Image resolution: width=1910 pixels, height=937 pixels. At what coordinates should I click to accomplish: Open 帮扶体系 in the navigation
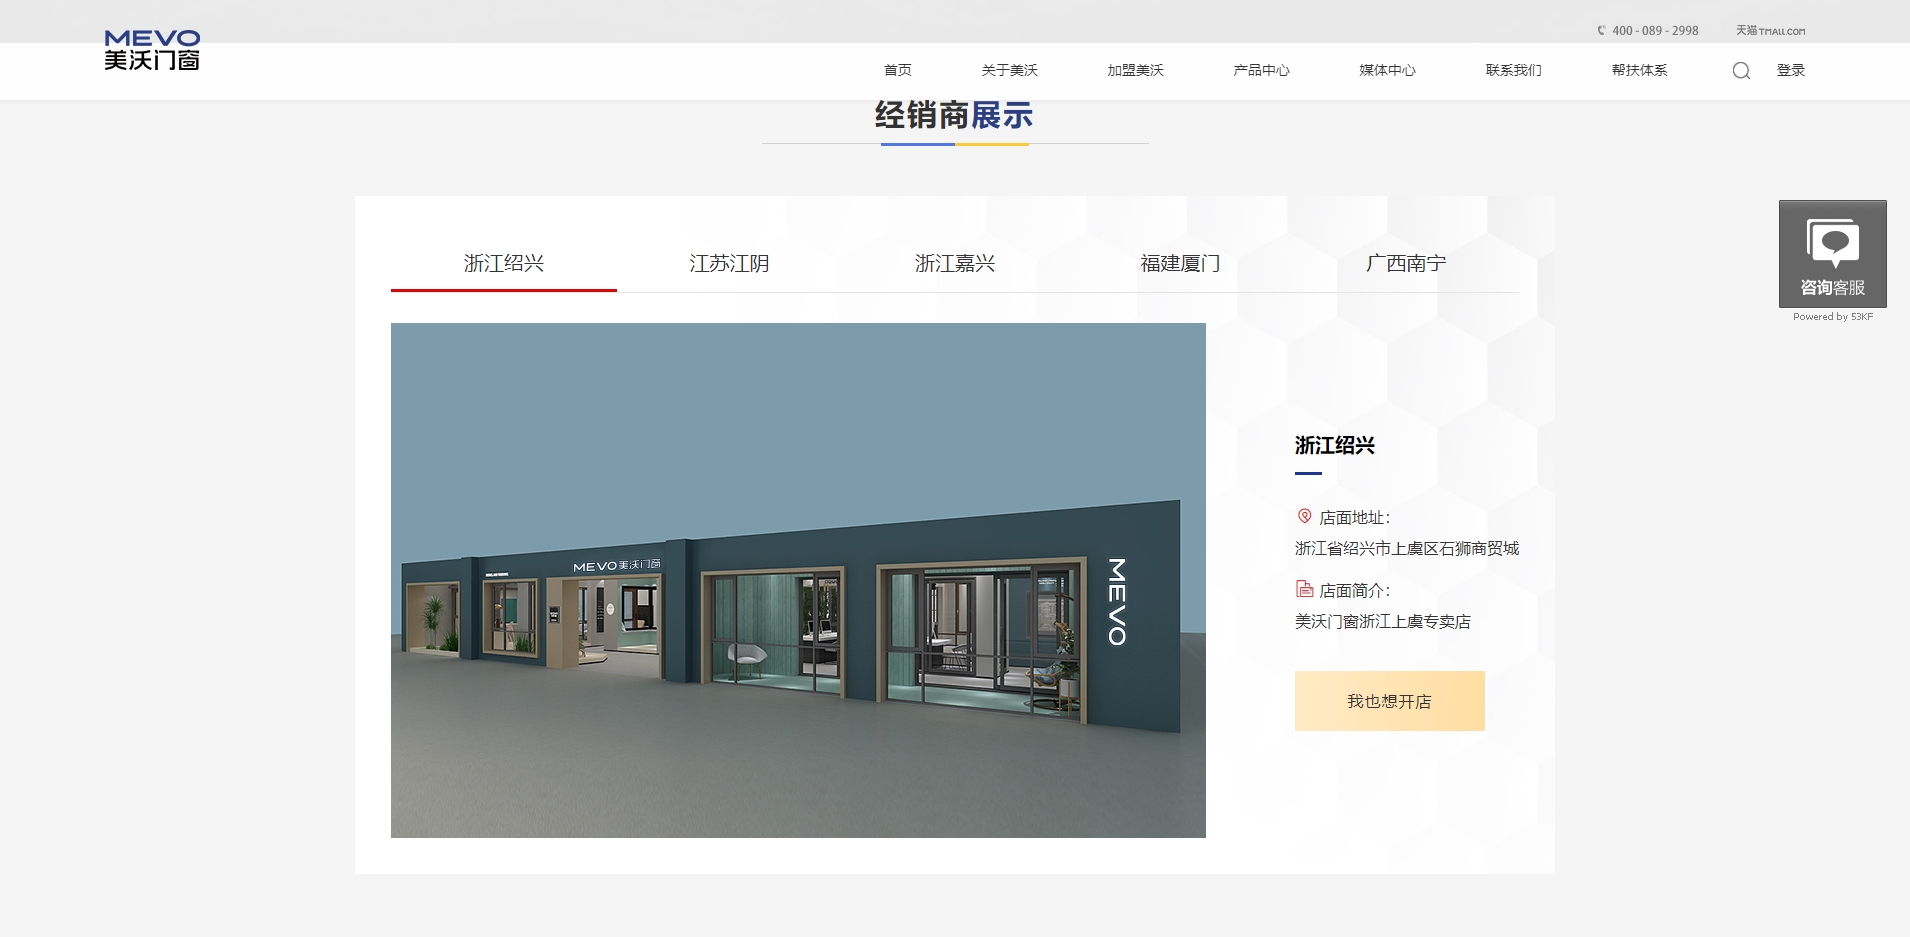point(1639,70)
